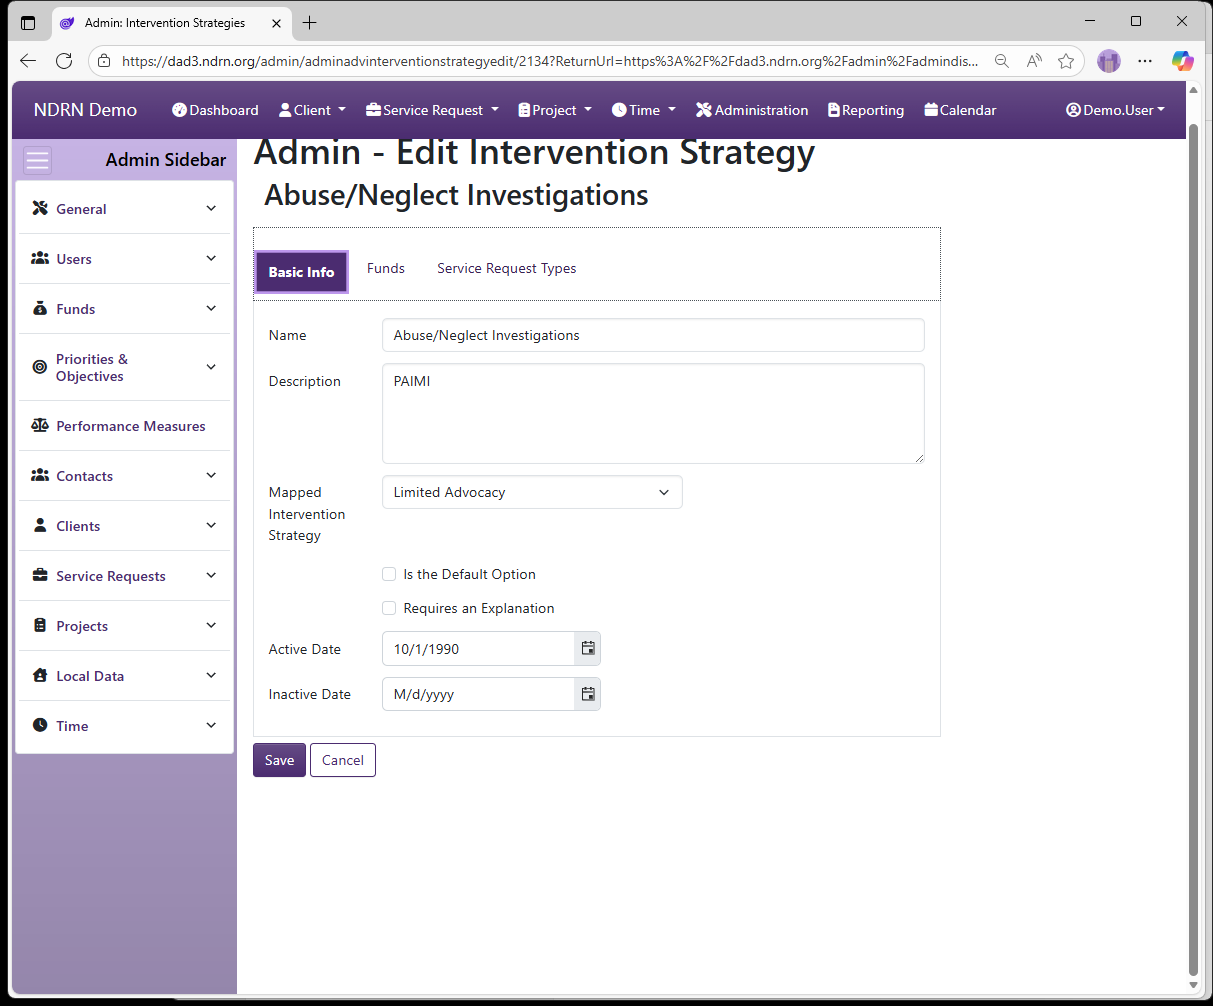Click the Funds money bag icon
This screenshot has height=1006, width=1213.
40,309
